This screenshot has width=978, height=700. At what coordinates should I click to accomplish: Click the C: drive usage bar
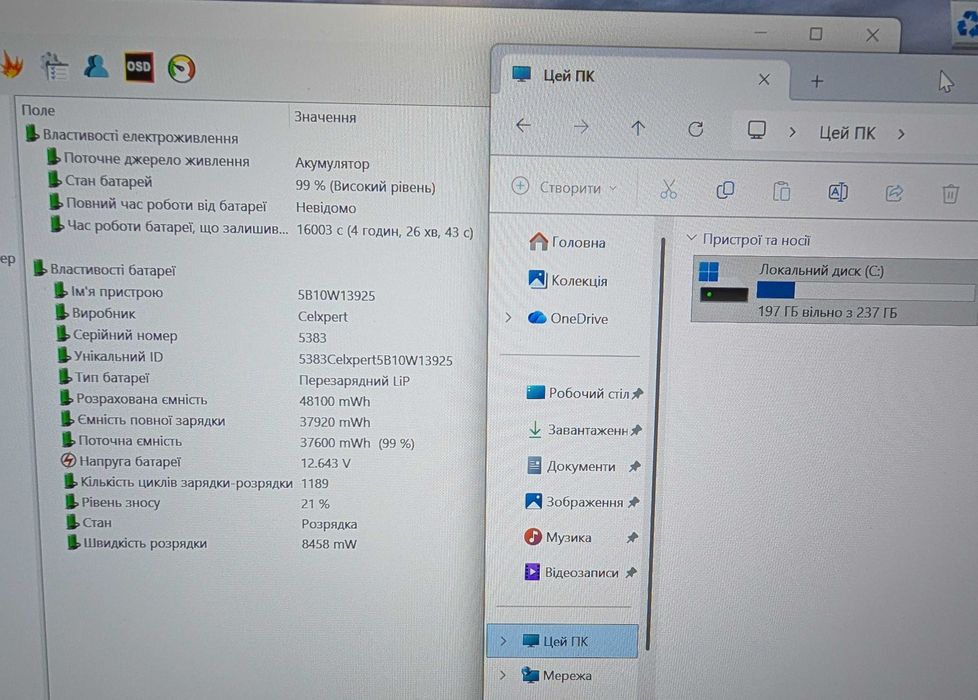pyautogui.click(x=864, y=291)
